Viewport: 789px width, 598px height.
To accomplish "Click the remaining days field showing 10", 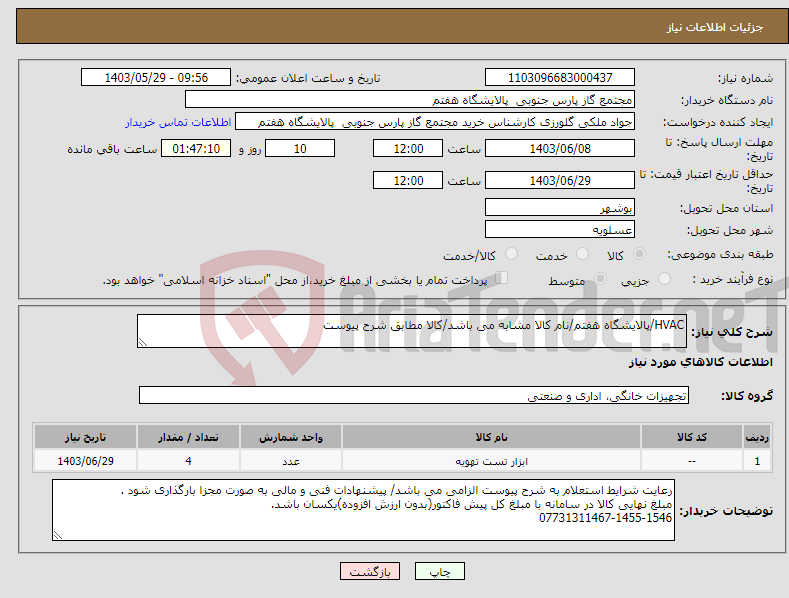I will (x=300, y=148).
